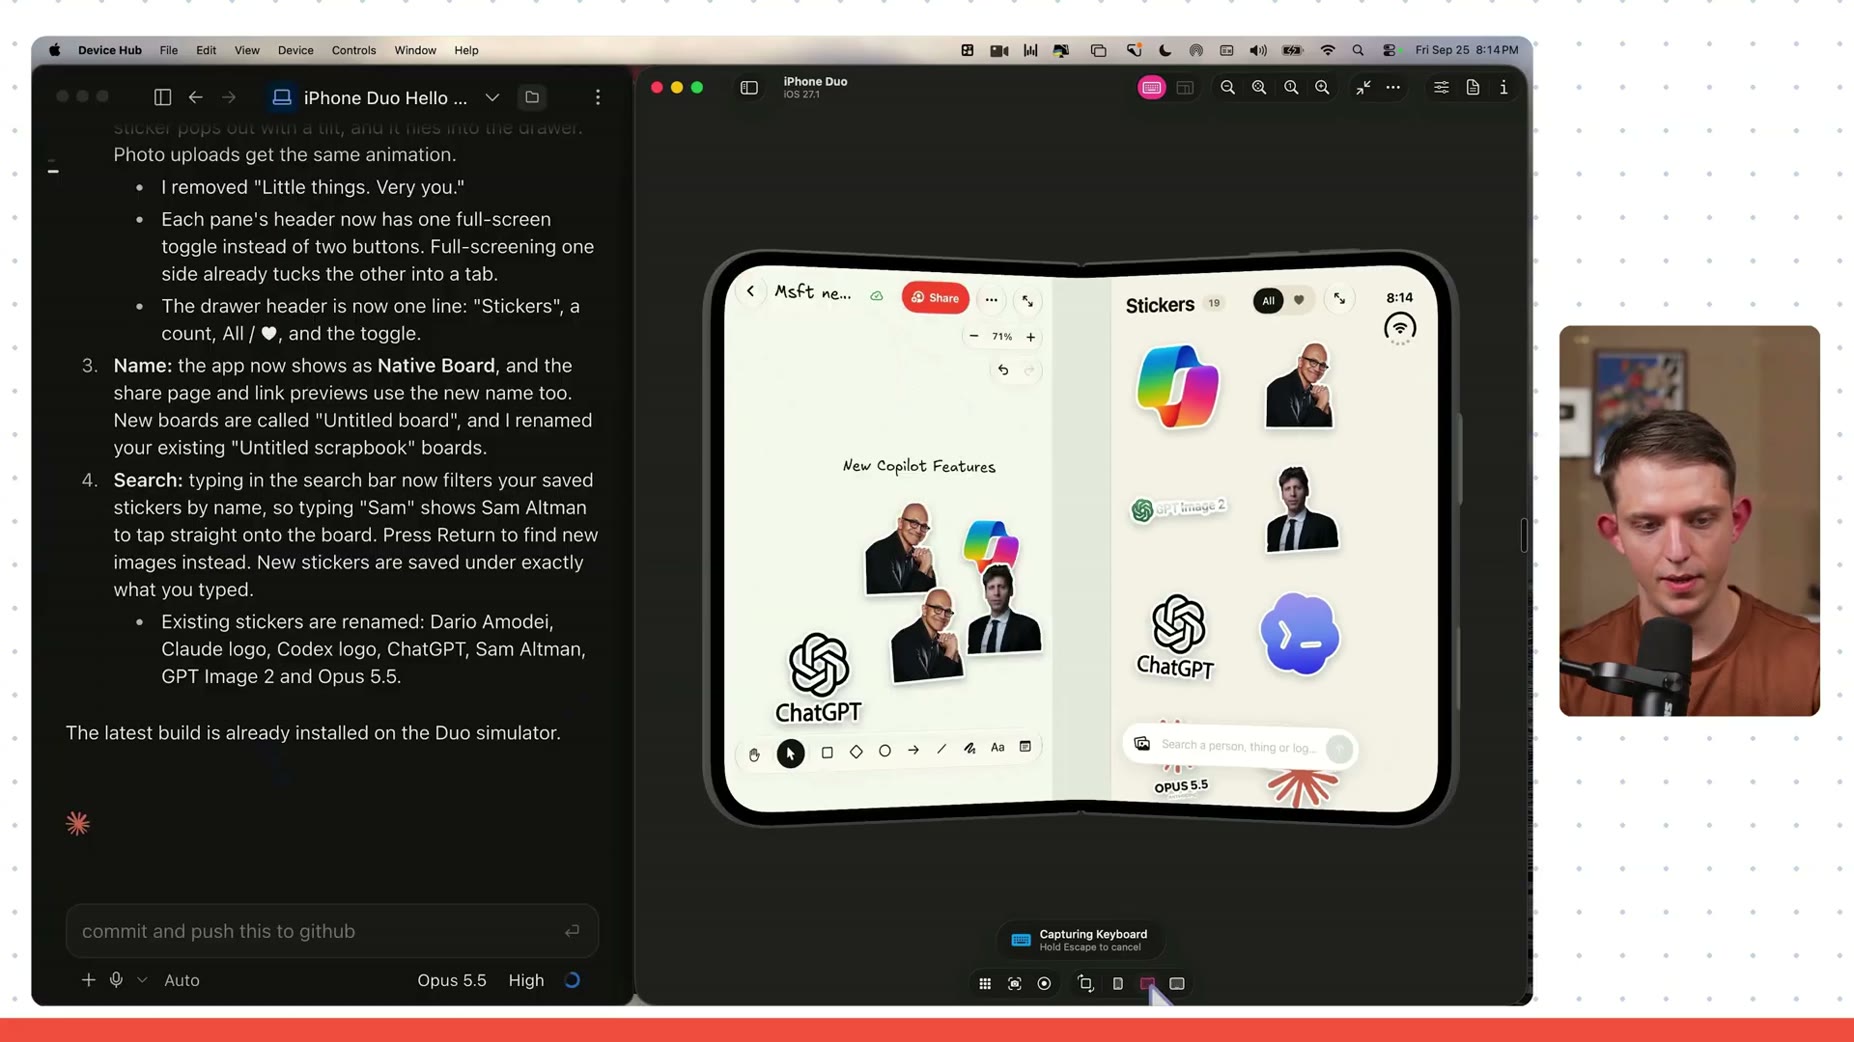This screenshot has height=1042, width=1854.
Task: Zoom simulator to fit with crosshair magnifier
Action: 1259,88
